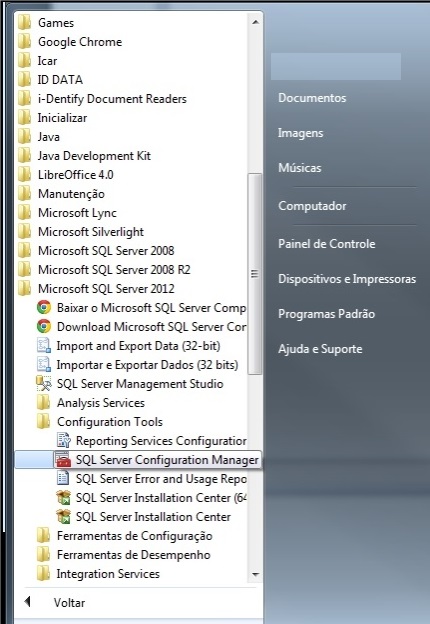This screenshot has width=430, height=624.
Task: Click Download Microsoft SQL Server text
Action: [x=151, y=327]
